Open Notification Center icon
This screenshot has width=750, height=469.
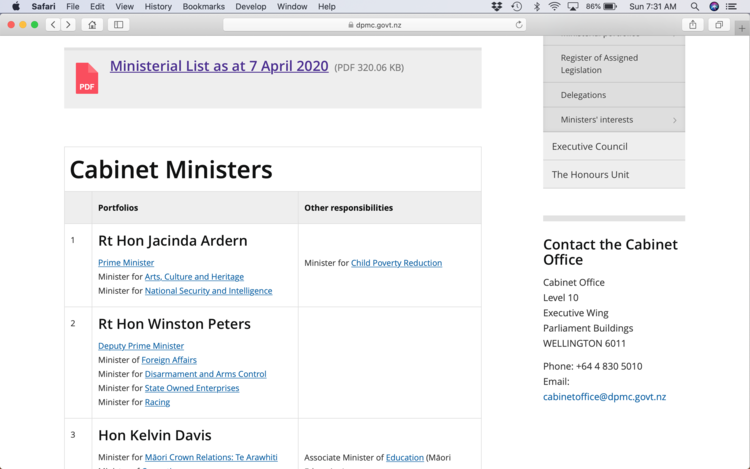tap(731, 6)
